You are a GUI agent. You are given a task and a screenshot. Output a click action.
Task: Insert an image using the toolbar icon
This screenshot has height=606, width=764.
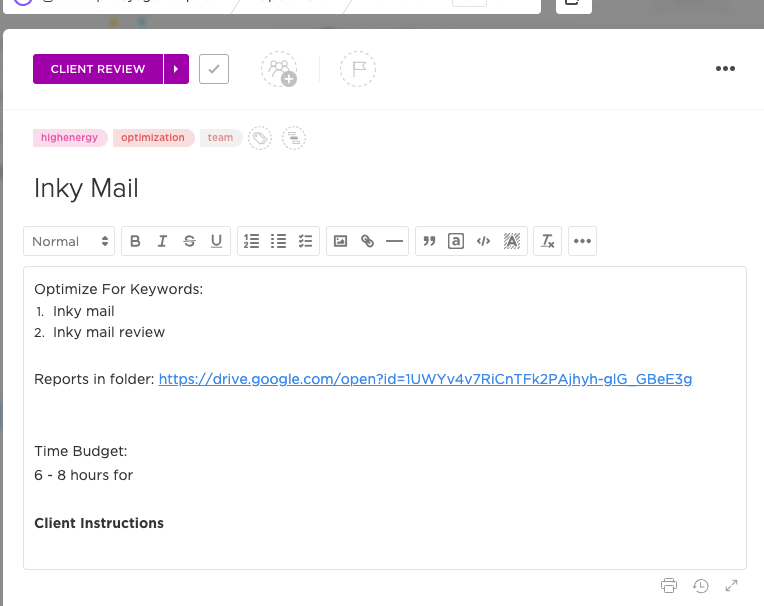340,241
